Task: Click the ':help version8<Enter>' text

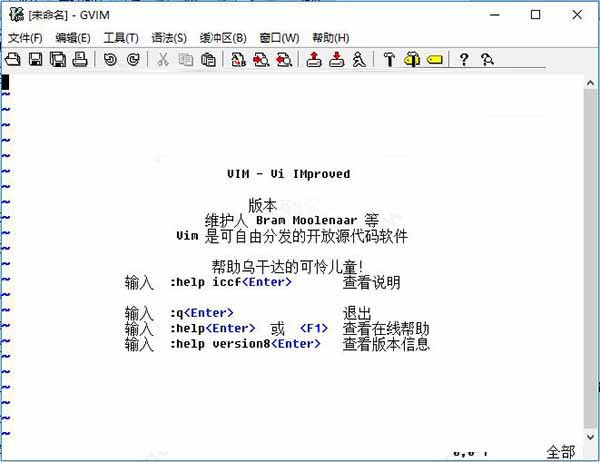Action: pyautogui.click(x=245, y=344)
